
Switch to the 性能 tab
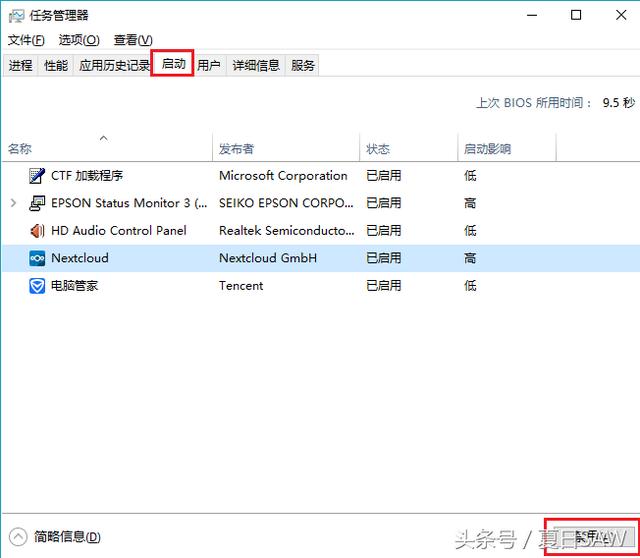point(56,66)
